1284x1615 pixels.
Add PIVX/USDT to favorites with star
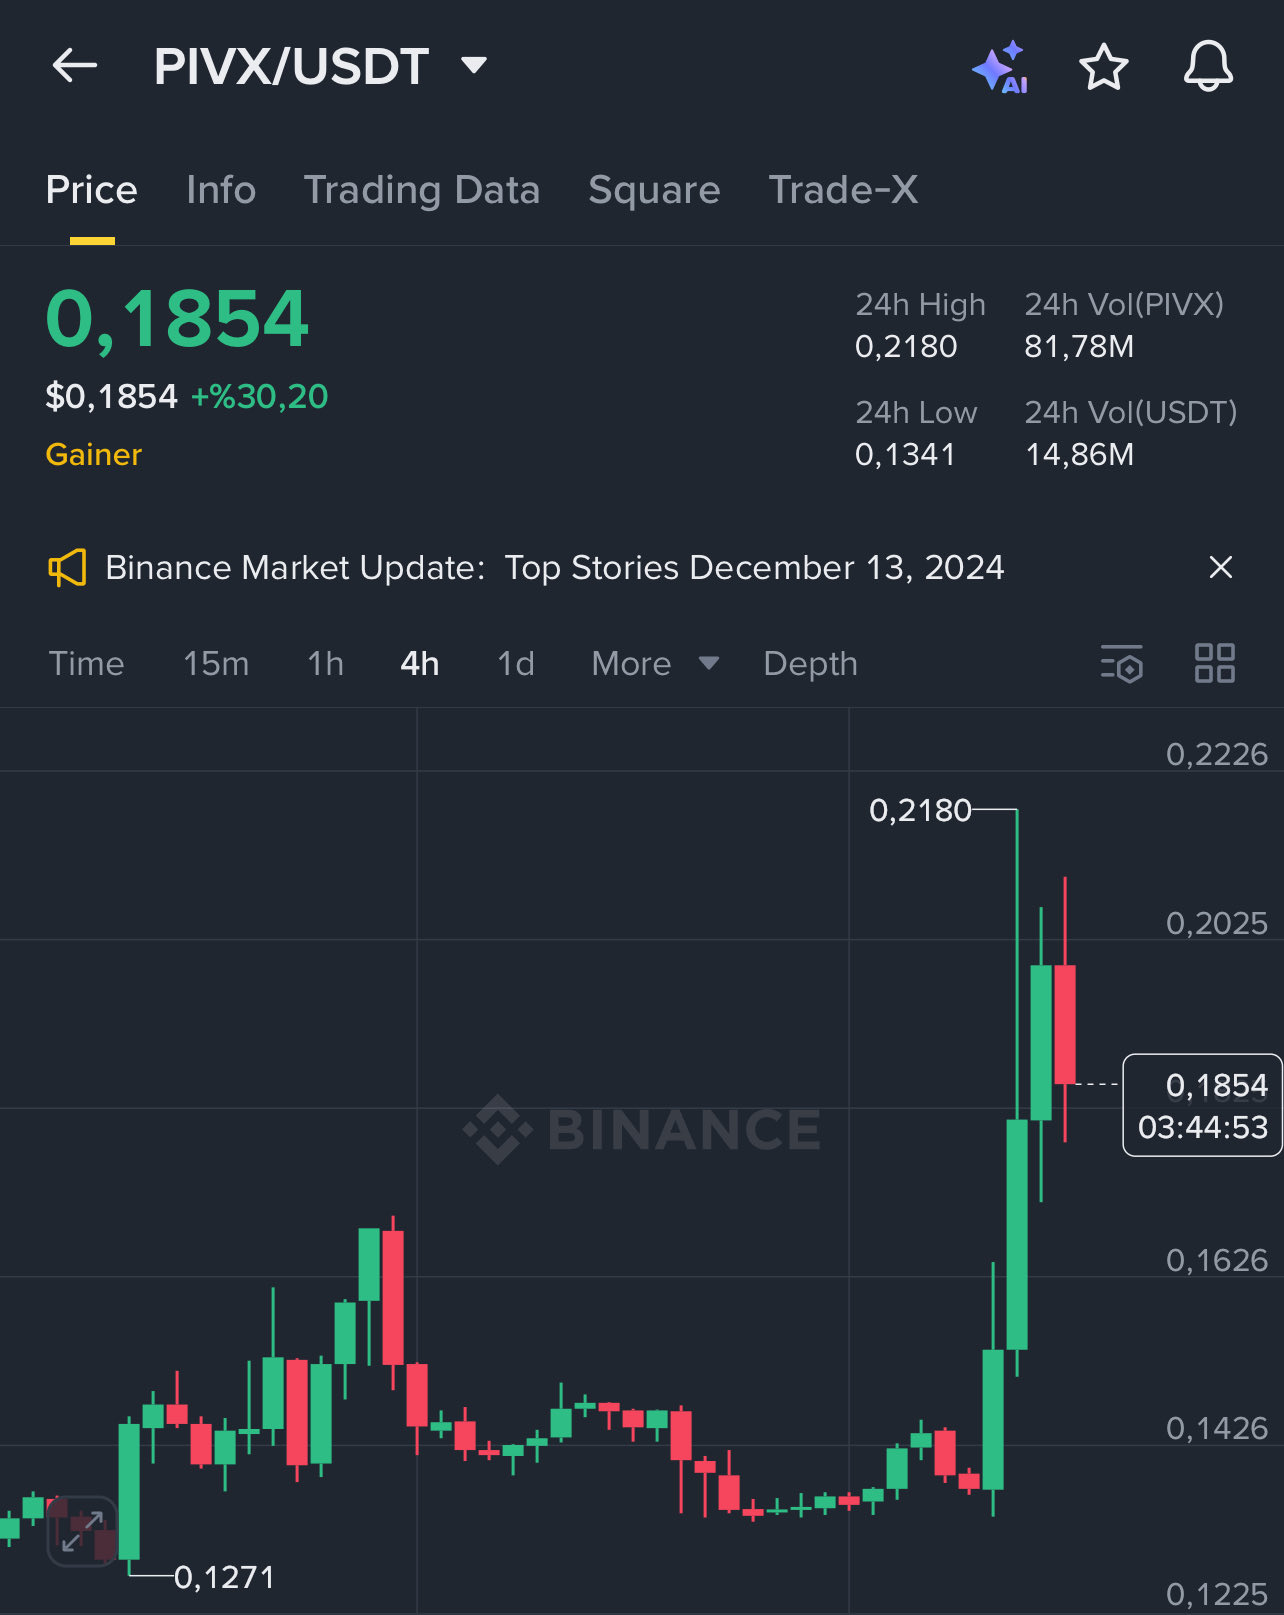(1104, 68)
